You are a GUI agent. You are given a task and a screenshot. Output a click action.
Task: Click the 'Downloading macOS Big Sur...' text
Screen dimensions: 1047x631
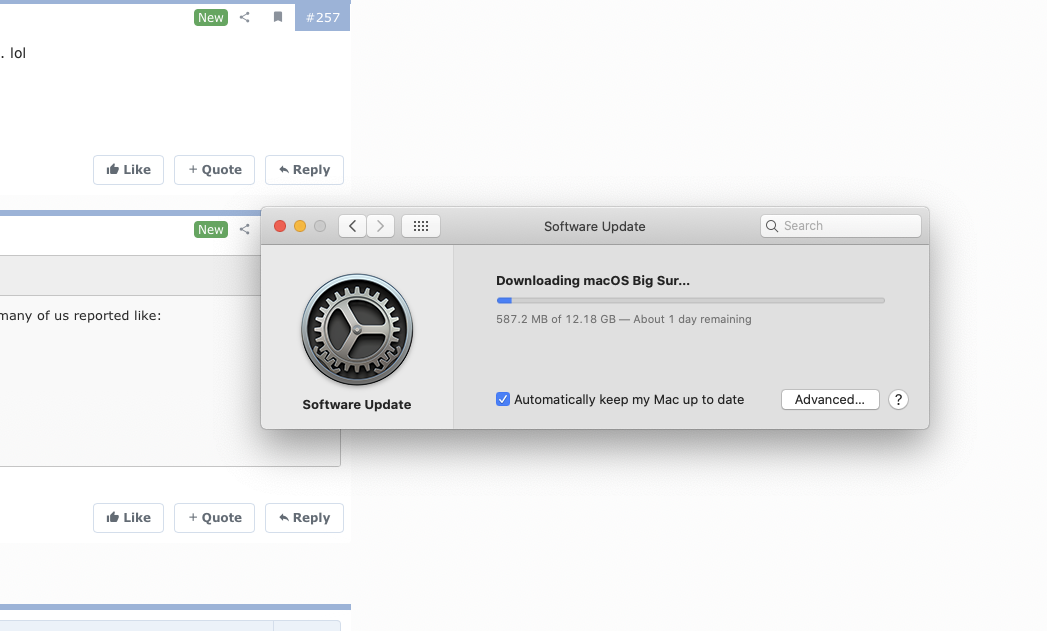[x=593, y=280]
